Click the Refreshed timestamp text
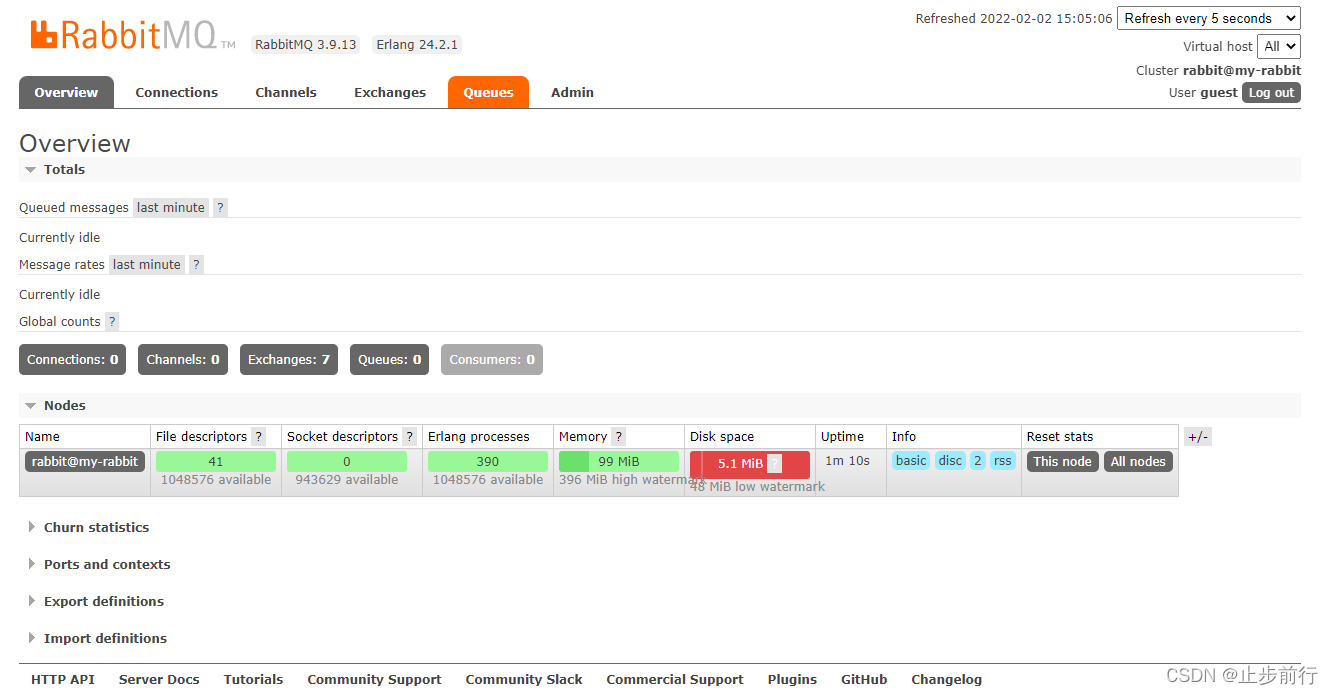 [1014, 18]
